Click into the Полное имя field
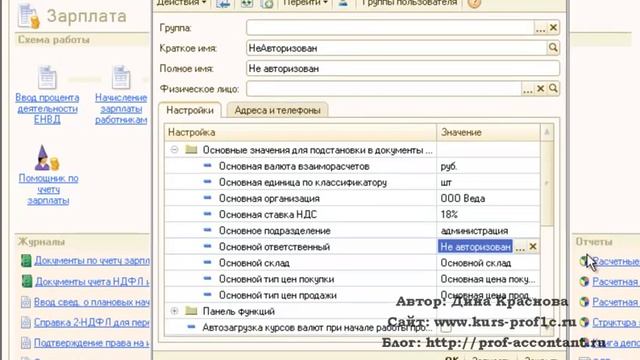The width and height of the screenshot is (640, 360). (x=403, y=68)
